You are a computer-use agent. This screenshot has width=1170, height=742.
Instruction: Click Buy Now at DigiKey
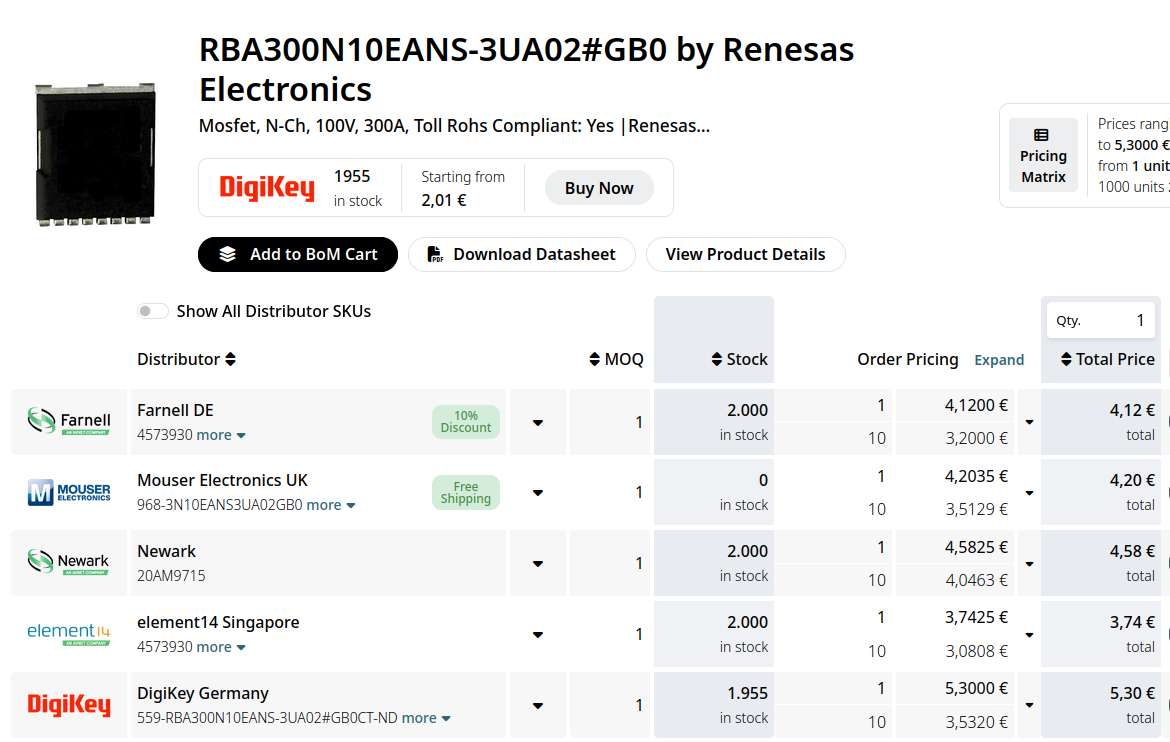click(599, 188)
